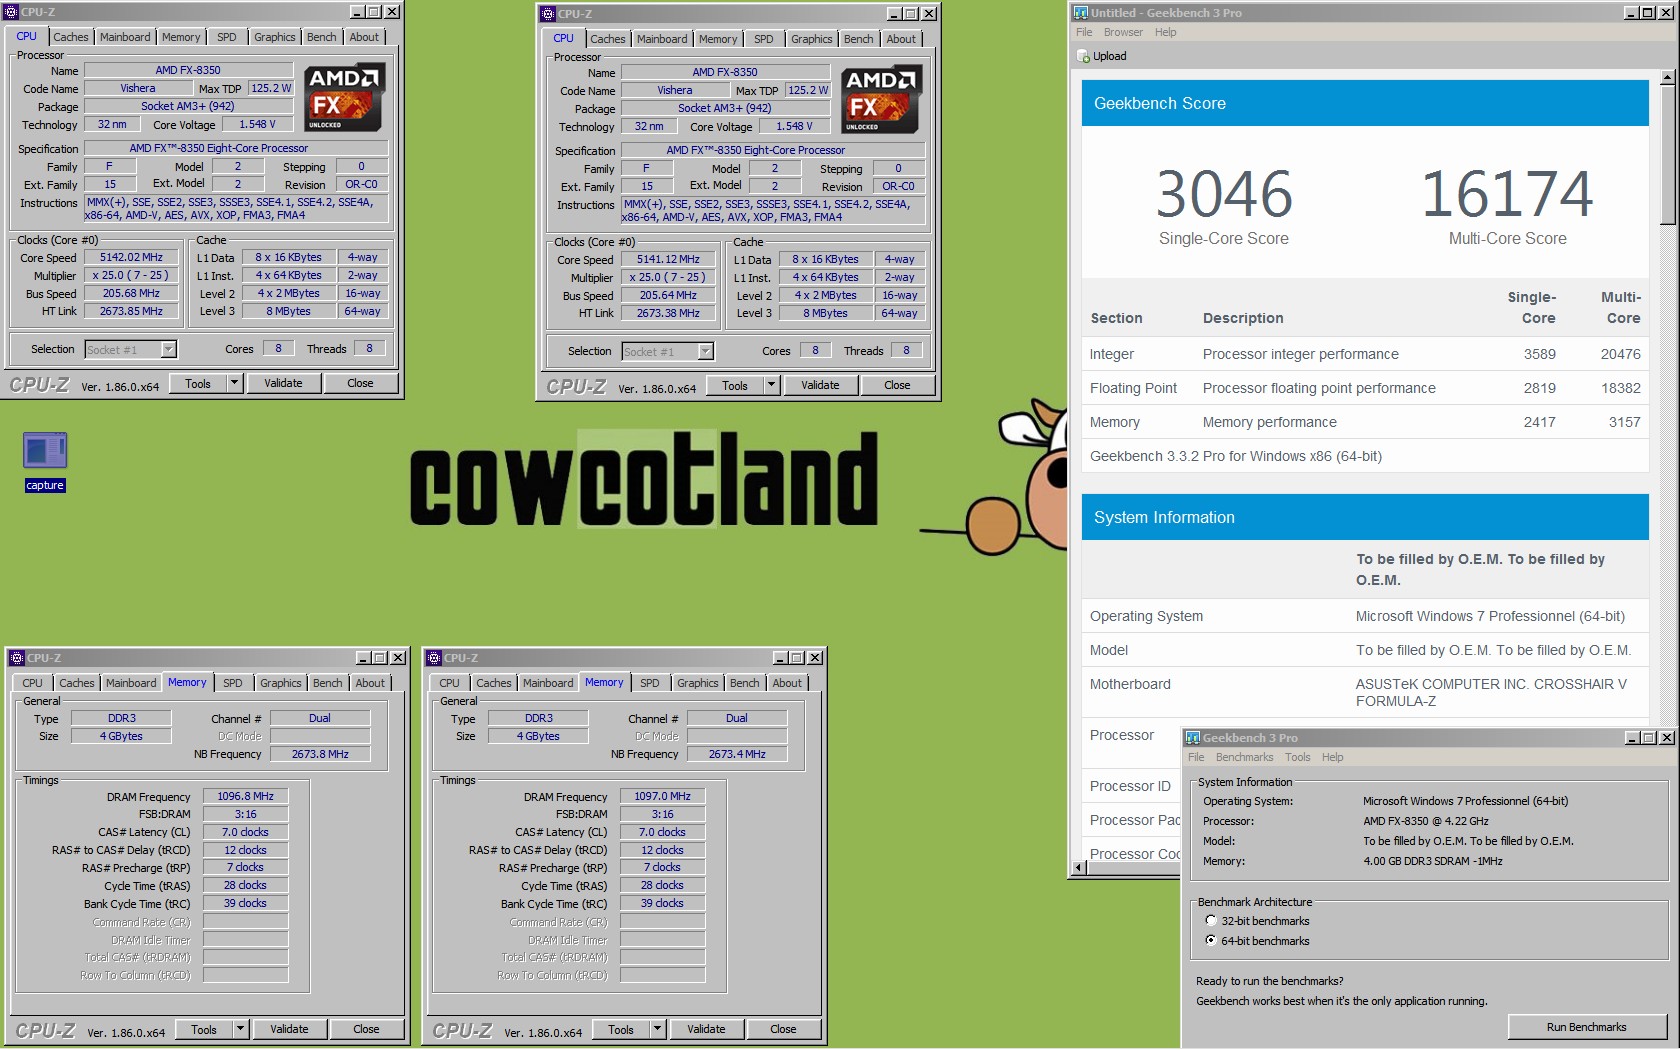Click CPU-Z title icon of bottom-left memory window
This screenshot has width=1680, height=1050.
[17, 658]
